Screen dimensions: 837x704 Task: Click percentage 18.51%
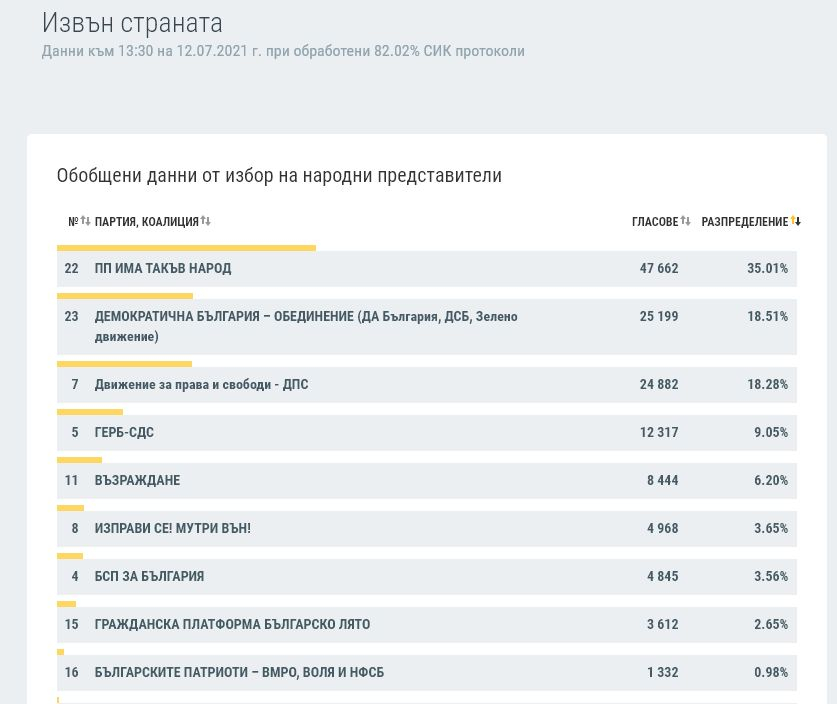coord(767,317)
